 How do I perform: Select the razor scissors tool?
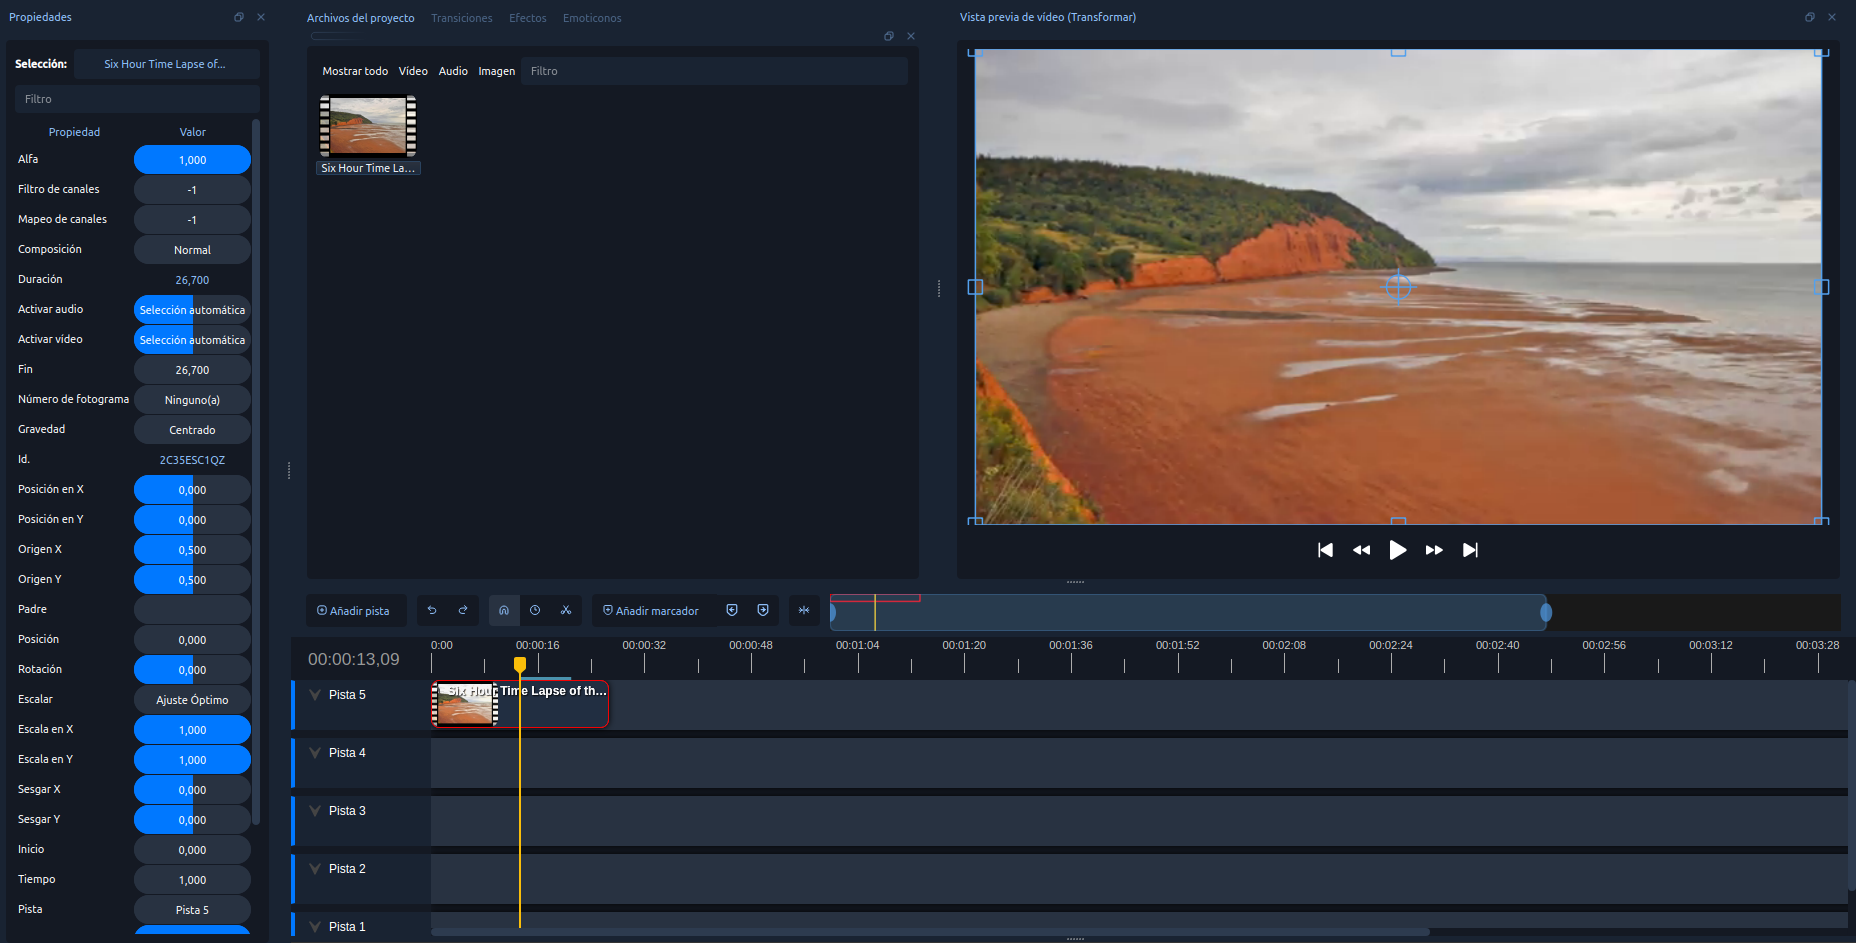point(566,610)
